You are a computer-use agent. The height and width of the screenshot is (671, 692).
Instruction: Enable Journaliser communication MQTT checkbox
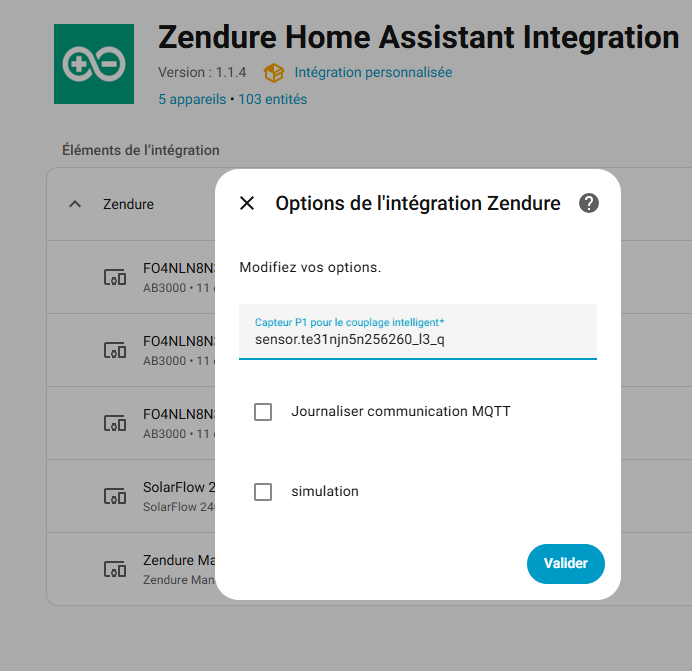[263, 412]
